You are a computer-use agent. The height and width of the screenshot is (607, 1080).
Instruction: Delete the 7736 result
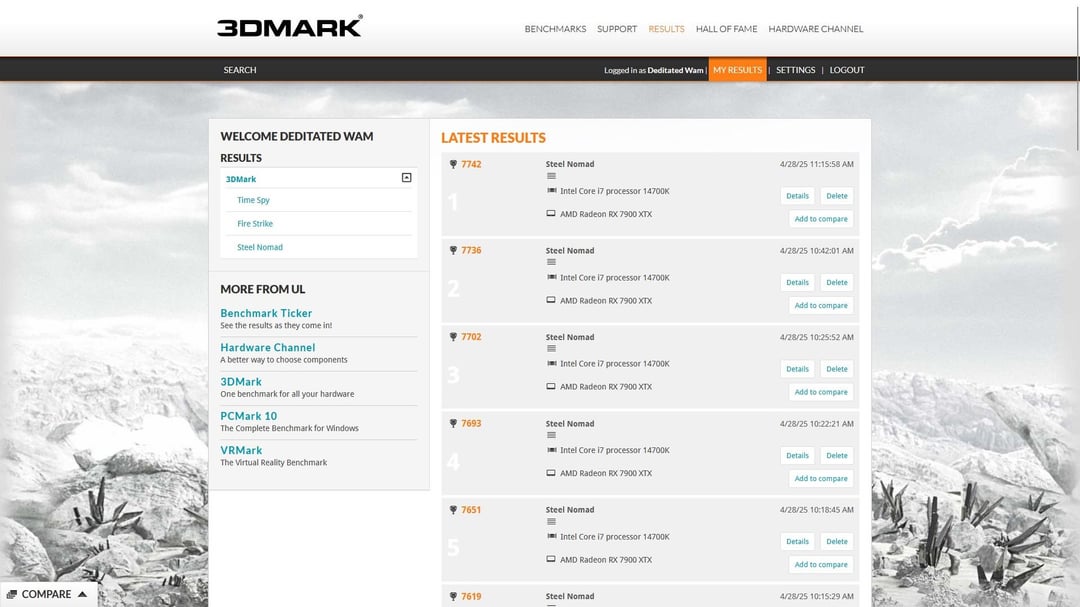coord(837,282)
